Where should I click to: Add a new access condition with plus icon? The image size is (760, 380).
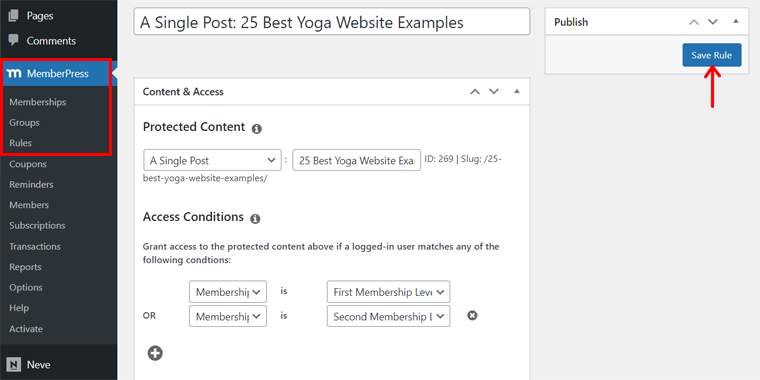[155, 353]
